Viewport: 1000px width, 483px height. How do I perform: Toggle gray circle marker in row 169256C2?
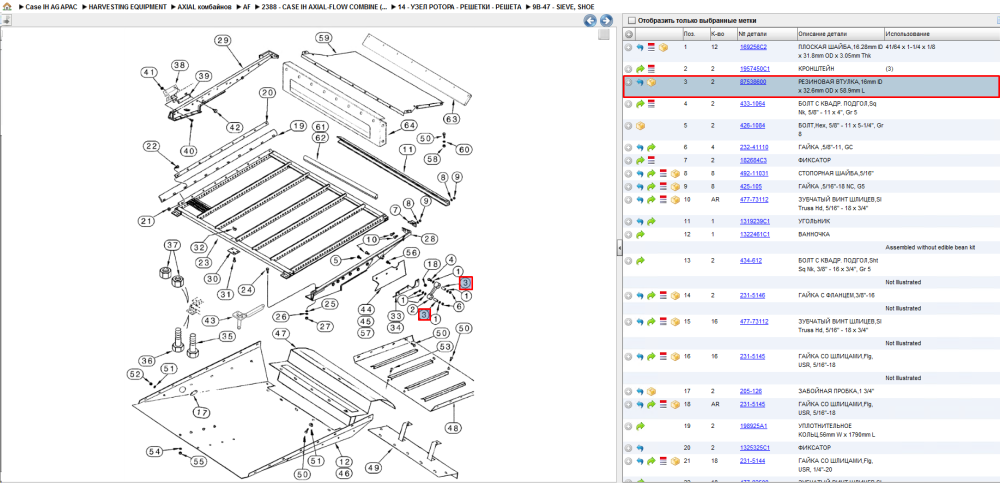(x=629, y=47)
